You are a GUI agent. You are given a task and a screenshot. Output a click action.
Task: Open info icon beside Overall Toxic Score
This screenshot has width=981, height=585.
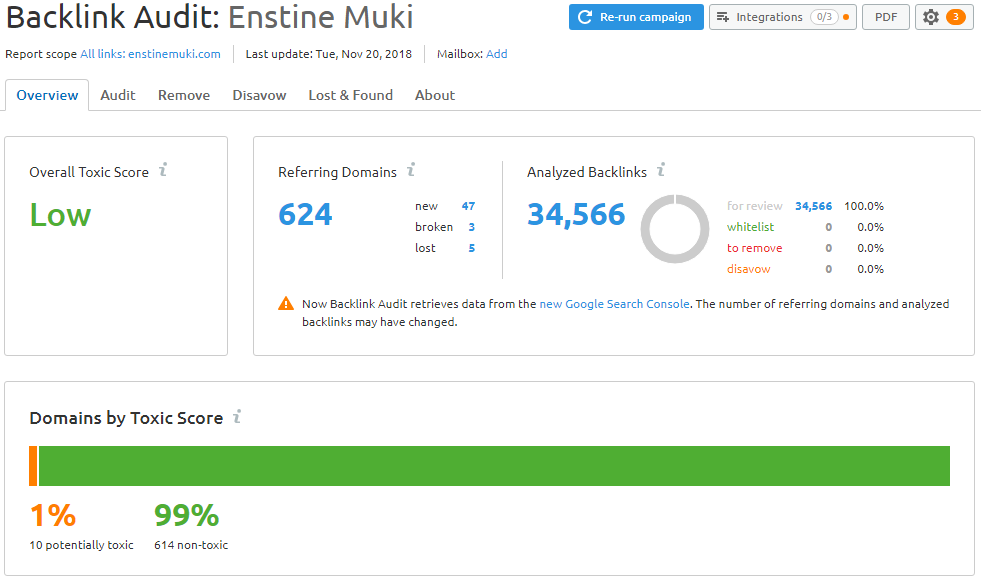coord(163,170)
